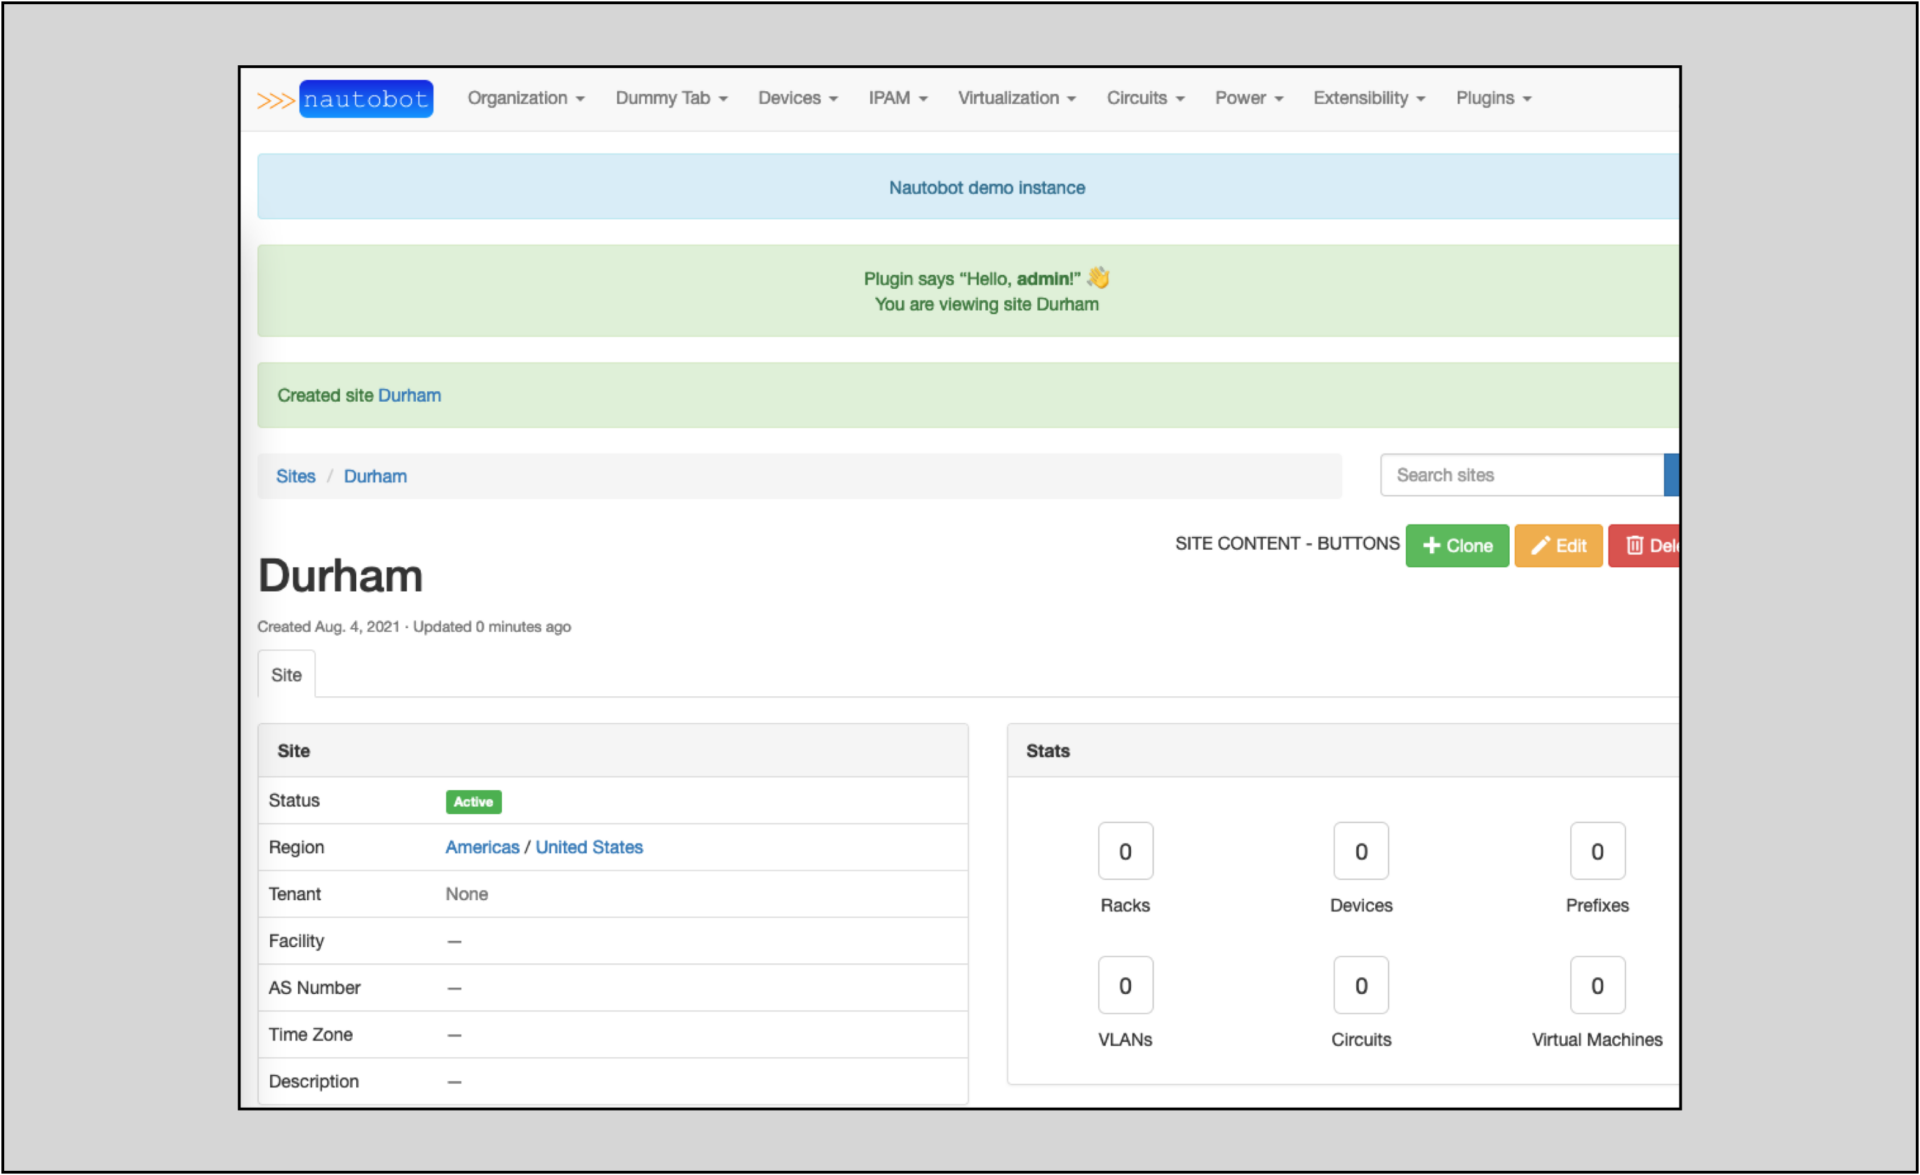This screenshot has height=1175, width=1920.
Task: Click the Nautobot logo
Action: [x=365, y=99]
